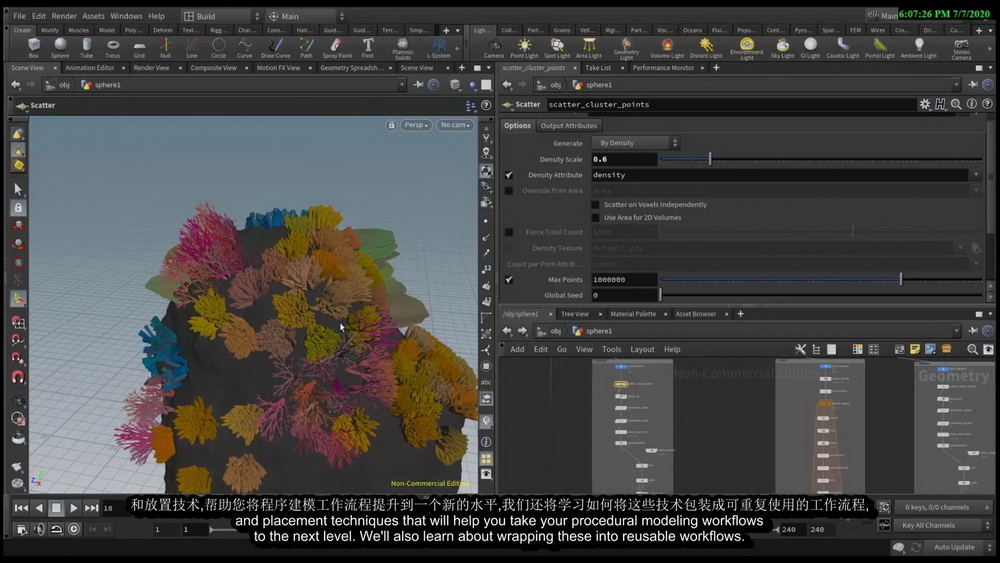Select the Torus shelf tool
This screenshot has height=563, width=1000.
pyautogui.click(x=113, y=48)
